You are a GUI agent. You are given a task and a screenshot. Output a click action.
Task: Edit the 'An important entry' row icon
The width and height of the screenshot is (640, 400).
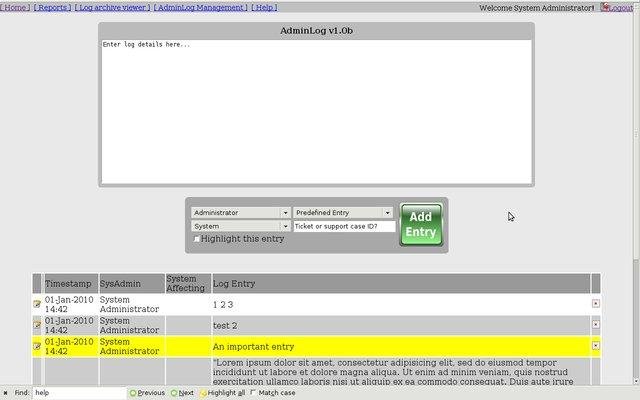[x=37, y=346]
